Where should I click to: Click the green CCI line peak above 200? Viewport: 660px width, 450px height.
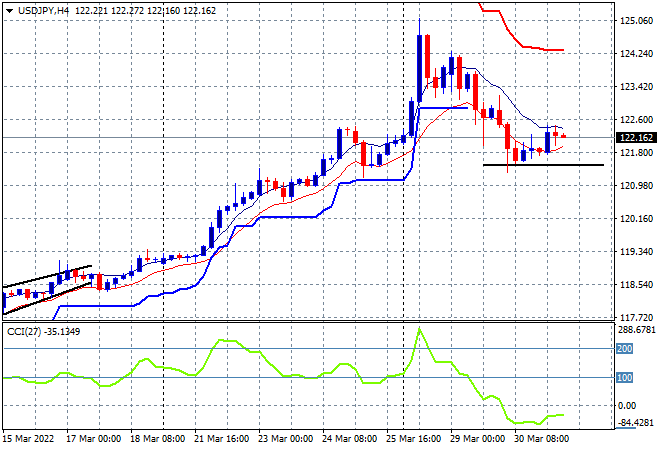[419, 329]
